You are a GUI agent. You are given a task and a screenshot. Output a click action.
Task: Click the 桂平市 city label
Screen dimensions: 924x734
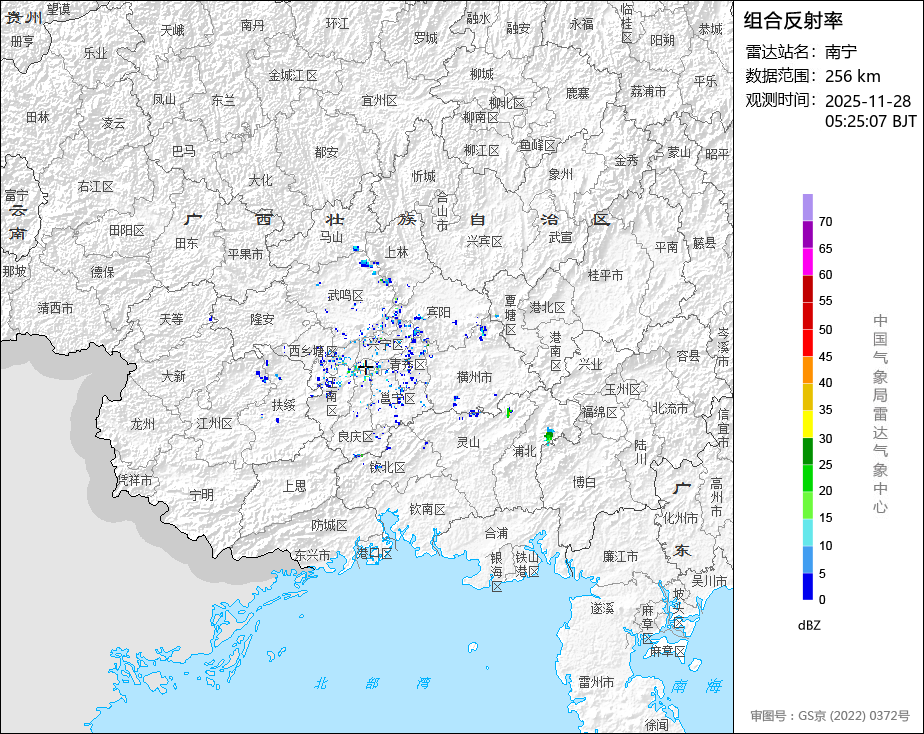pos(605,275)
